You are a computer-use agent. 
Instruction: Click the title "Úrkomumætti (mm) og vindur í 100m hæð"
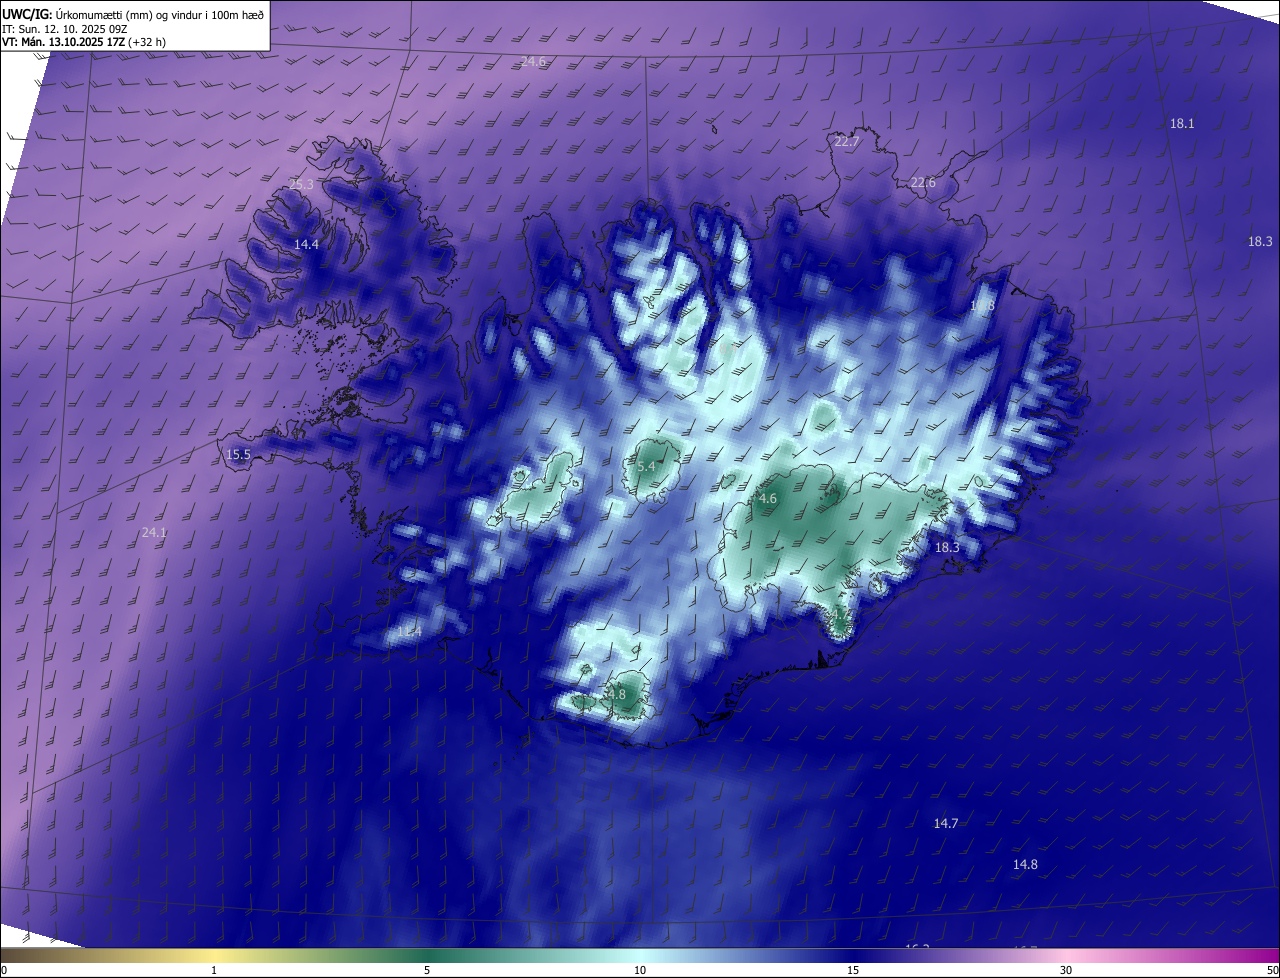[159, 14]
